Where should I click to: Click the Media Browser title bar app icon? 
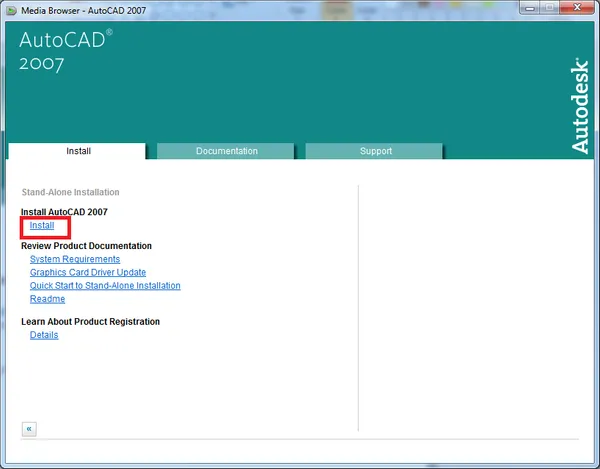[x=11, y=10]
